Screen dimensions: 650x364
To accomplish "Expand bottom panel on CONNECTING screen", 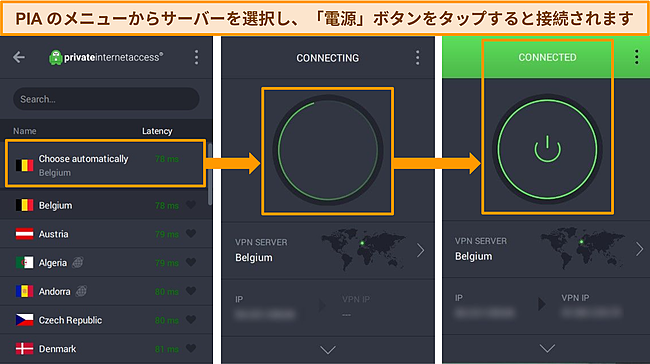I will coord(328,350).
